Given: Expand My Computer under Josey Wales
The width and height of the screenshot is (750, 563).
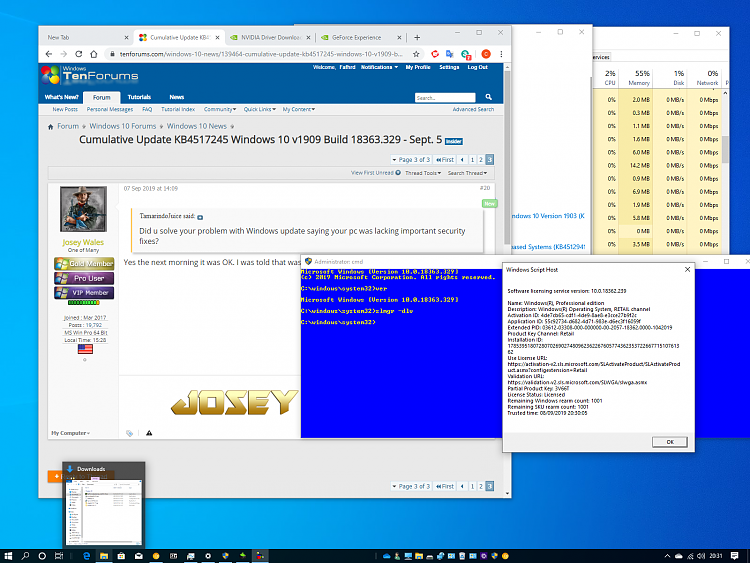Looking at the screenshot, I should click(x=70, y=433).
